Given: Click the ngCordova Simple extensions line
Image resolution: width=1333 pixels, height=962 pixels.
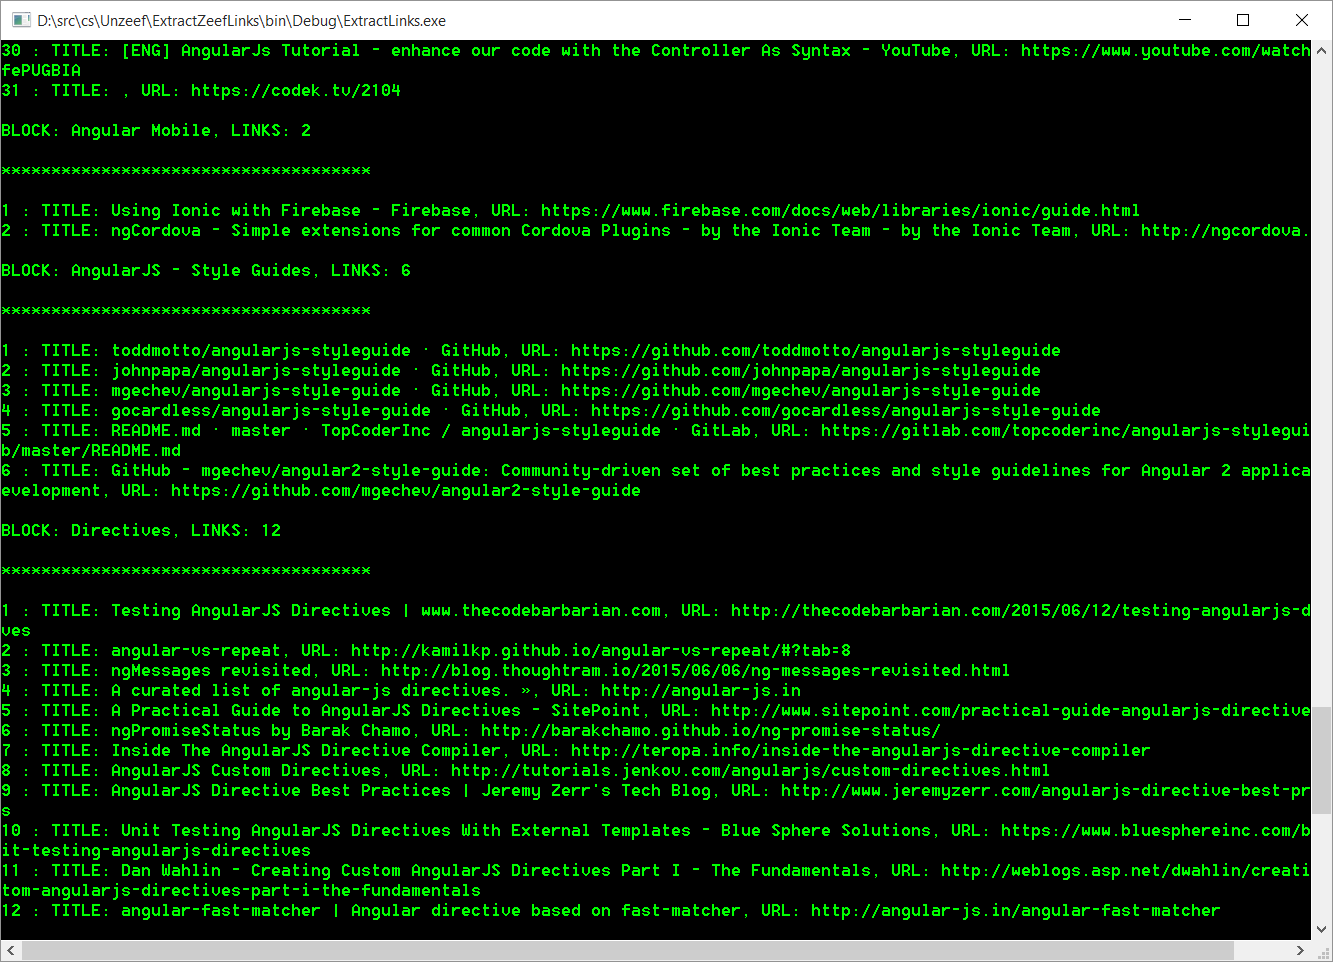Looking at the screenshot, I should coord(655,230).
